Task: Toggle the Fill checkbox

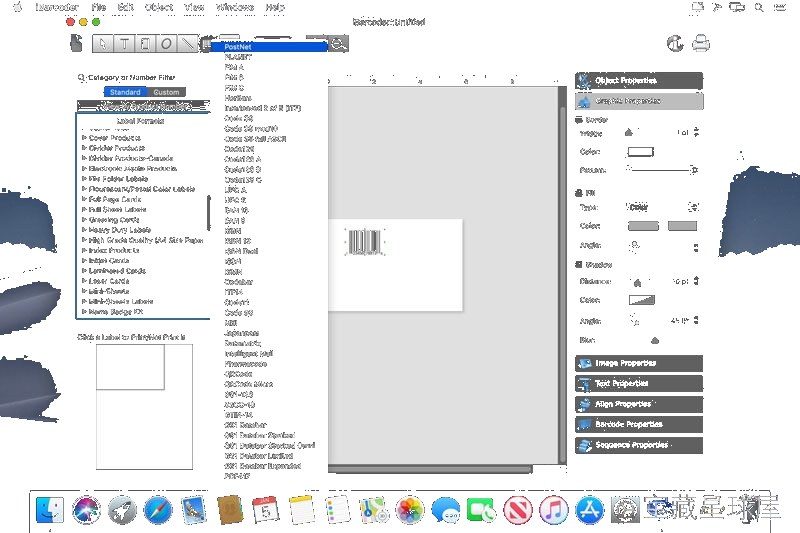Action: tap(579, 193)
